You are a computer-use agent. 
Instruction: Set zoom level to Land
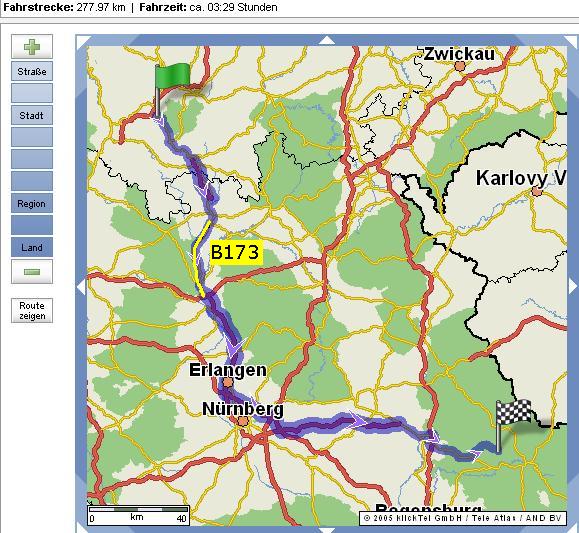tap(32, 247)
